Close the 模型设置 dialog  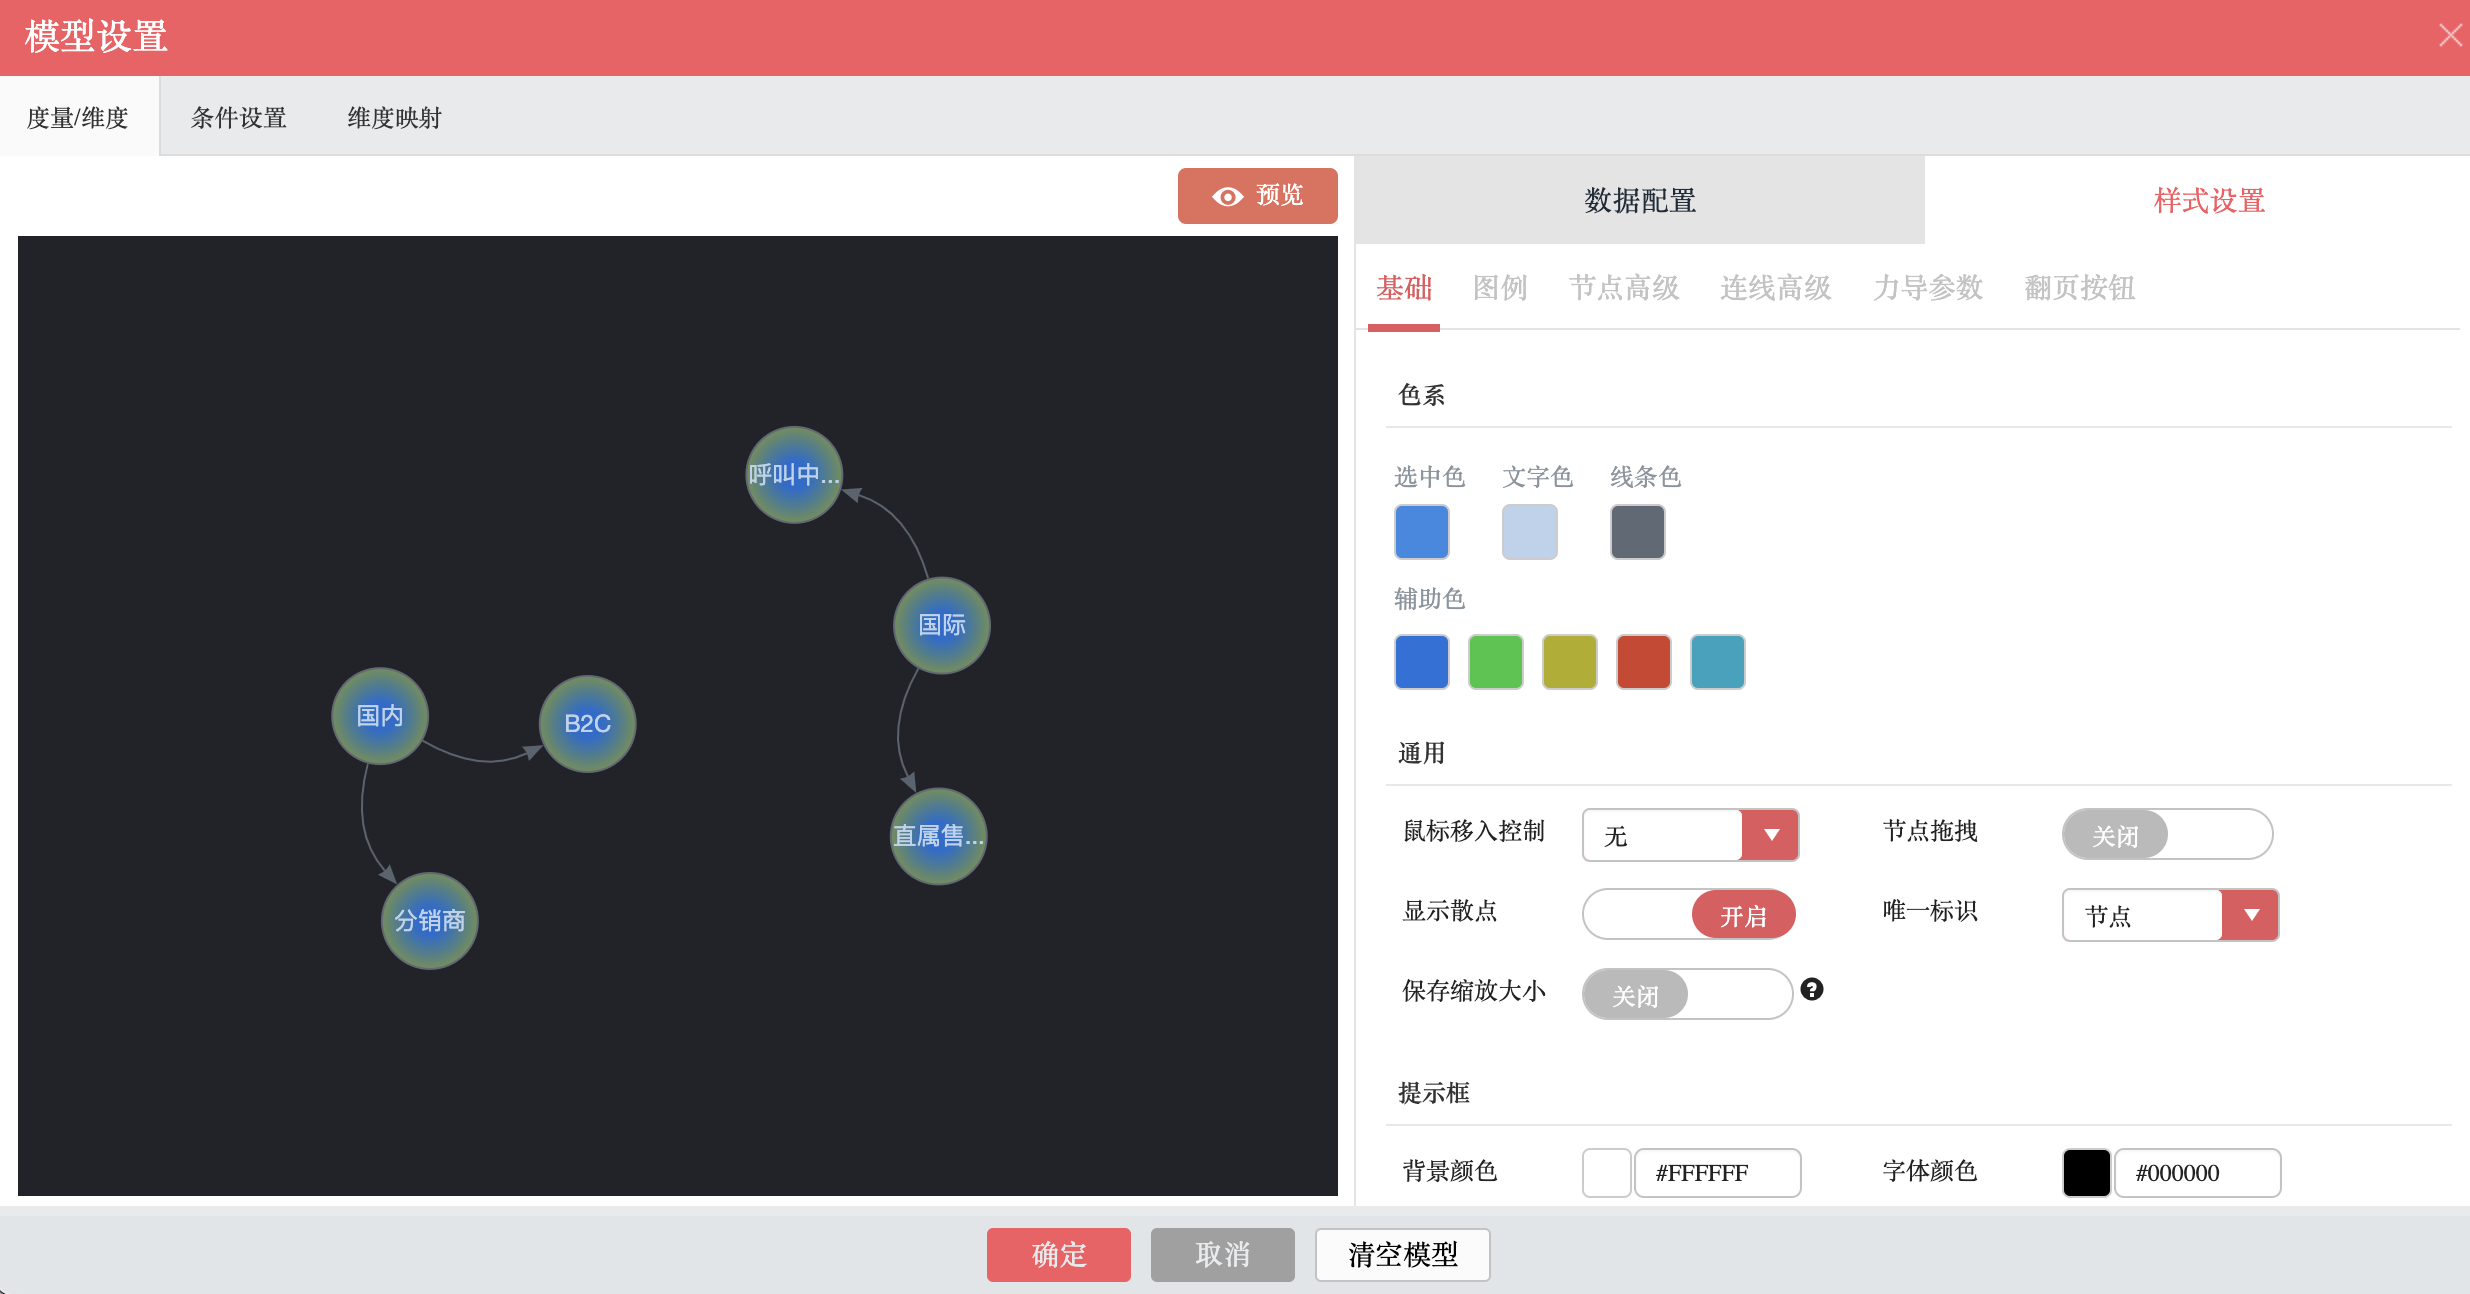pos(2450,36)
